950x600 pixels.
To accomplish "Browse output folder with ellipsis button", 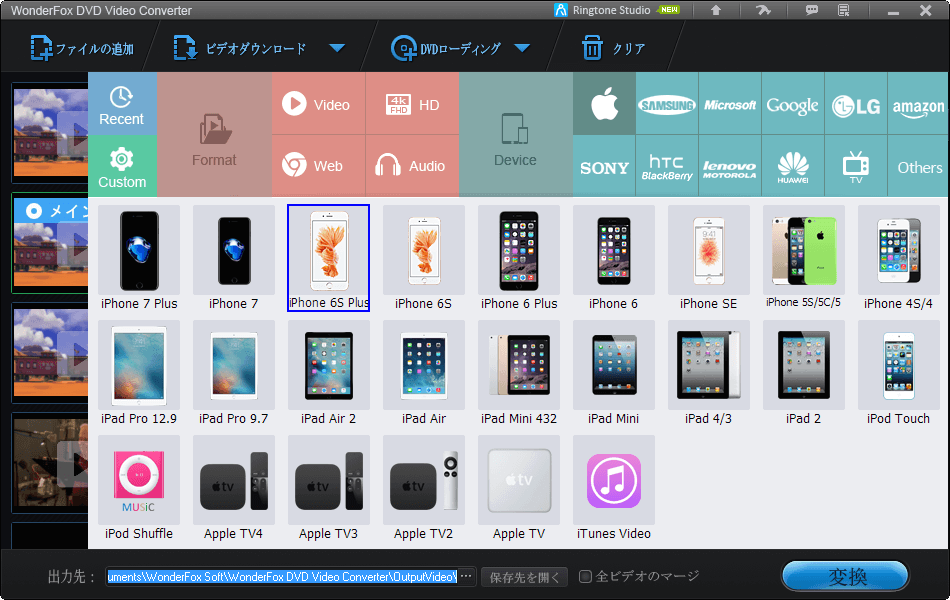I will point(466,576).
